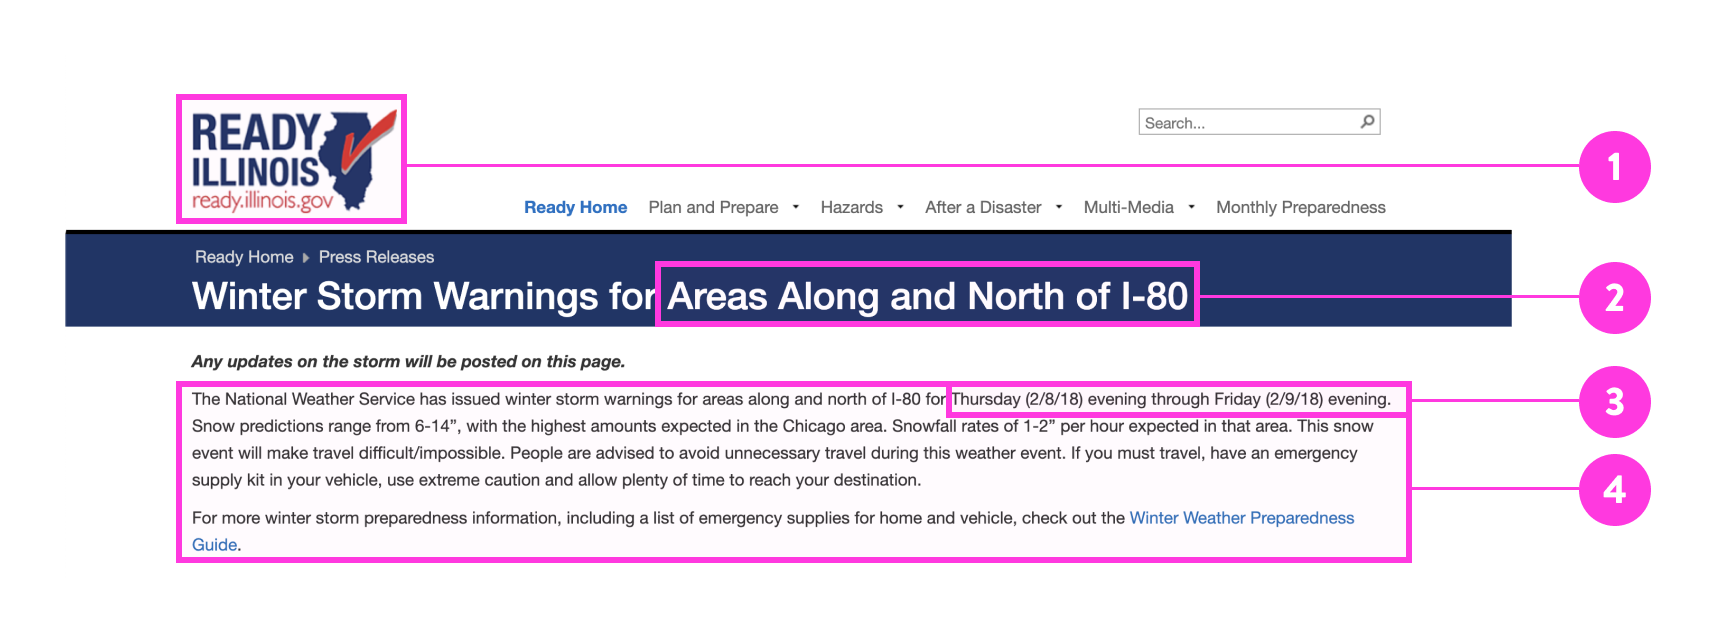Click the Plan and Prepare menu label

pyautogui.click(x=713, y=207)
